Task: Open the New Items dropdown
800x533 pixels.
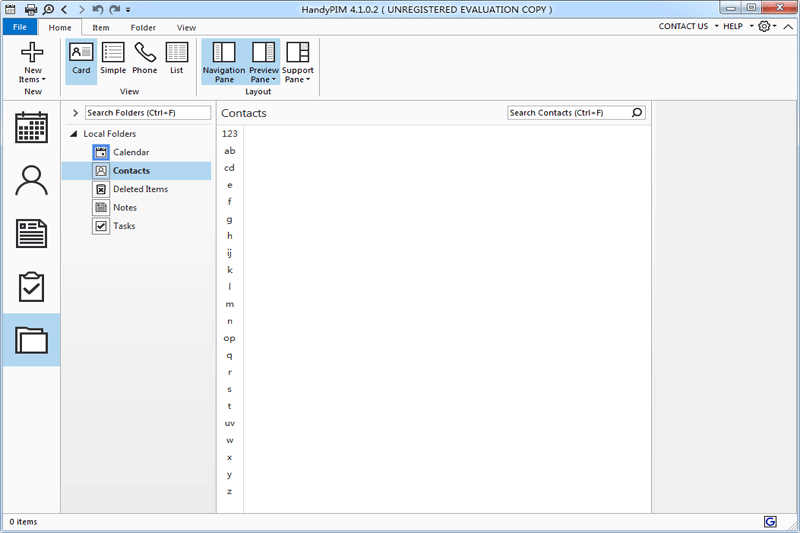Action: pyautogui.click(x=32, y=63)
